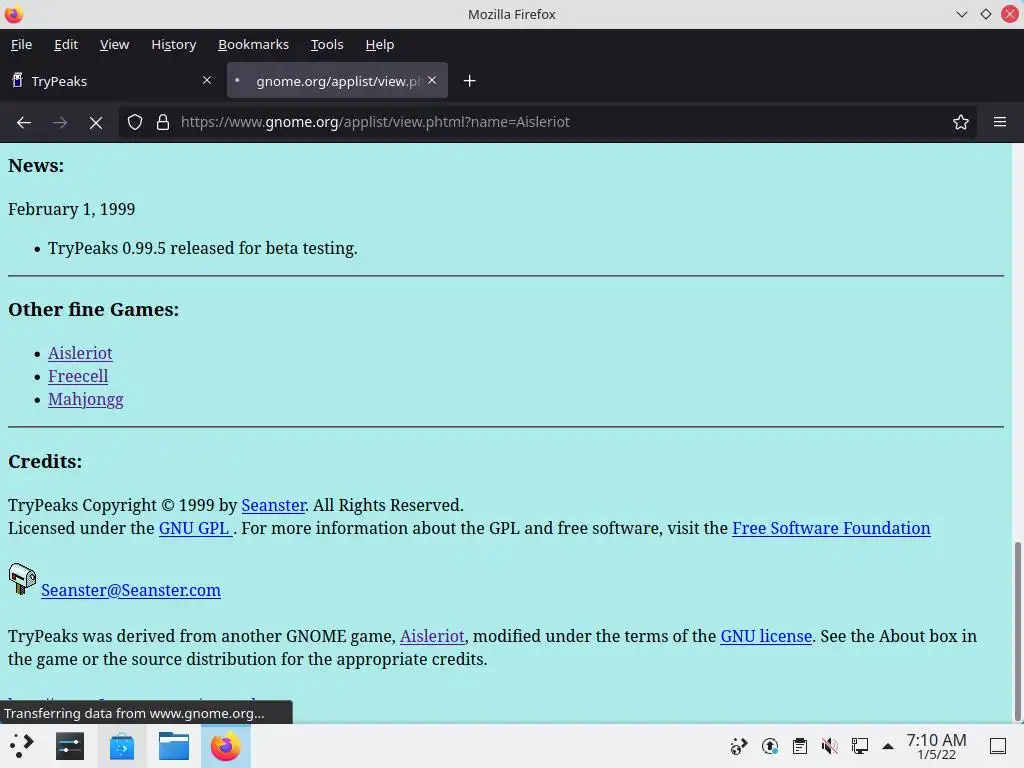
Task: Open the View menu
Action: pos(114,44)
